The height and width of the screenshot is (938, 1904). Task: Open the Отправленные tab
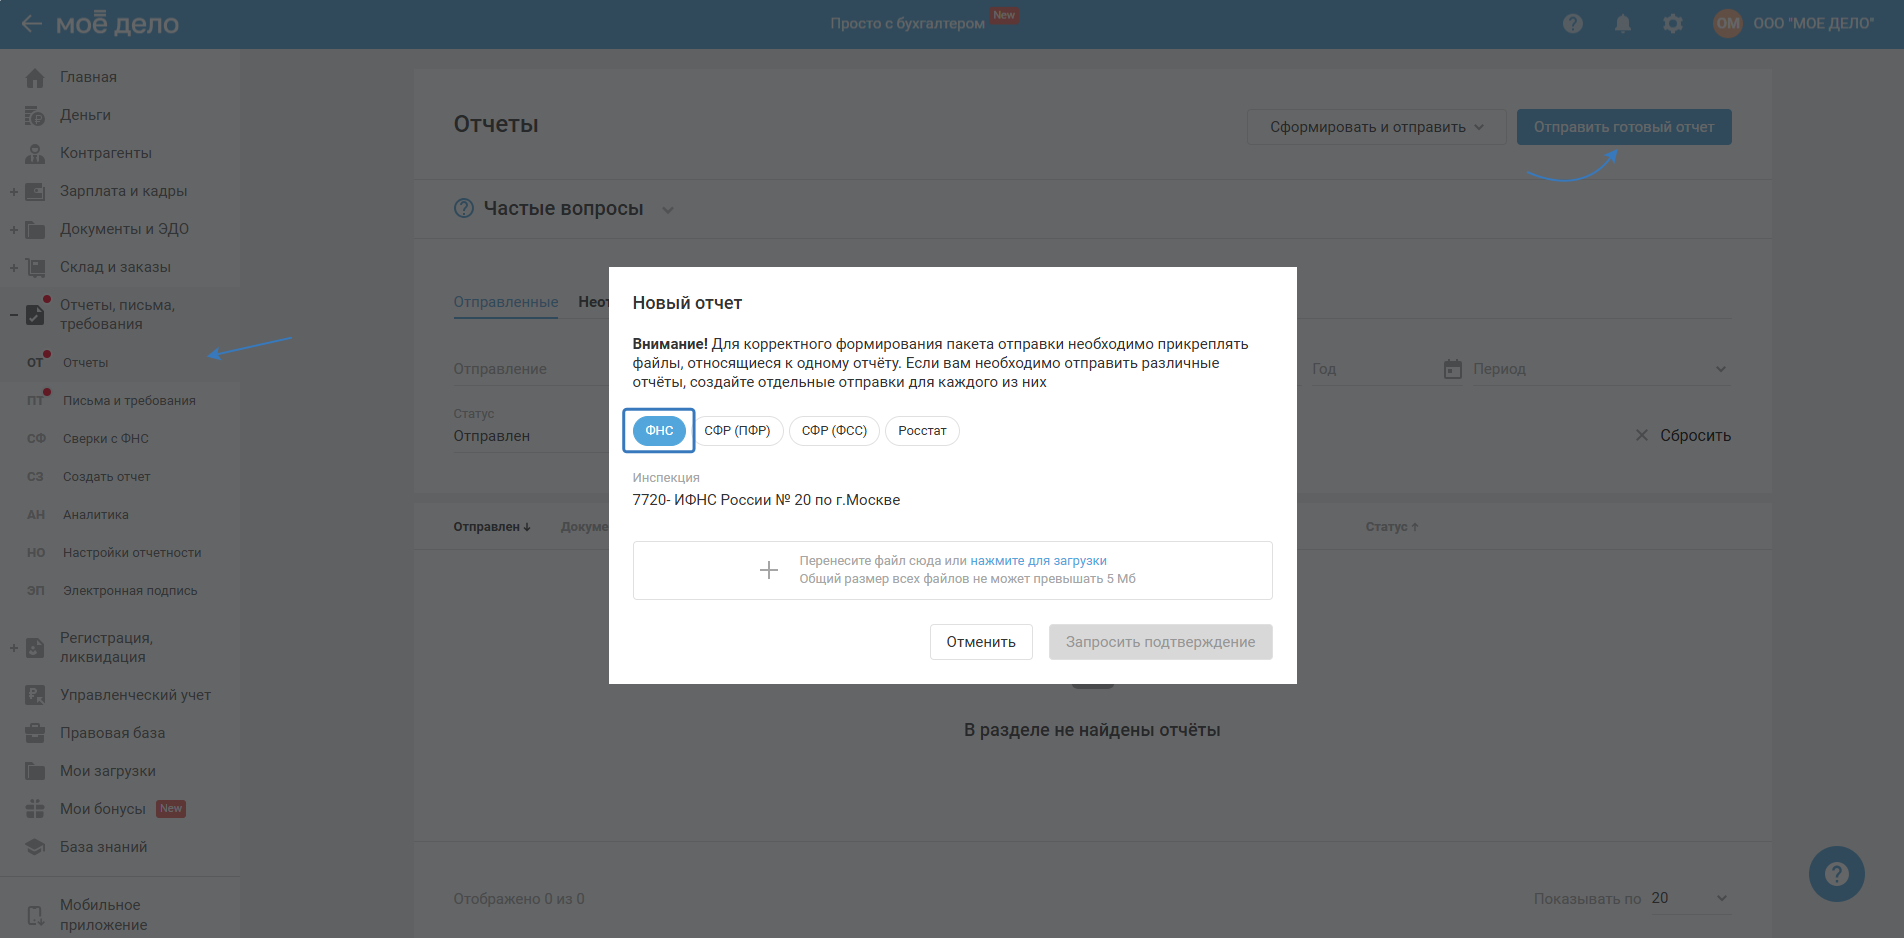click(x=506, y=302)
